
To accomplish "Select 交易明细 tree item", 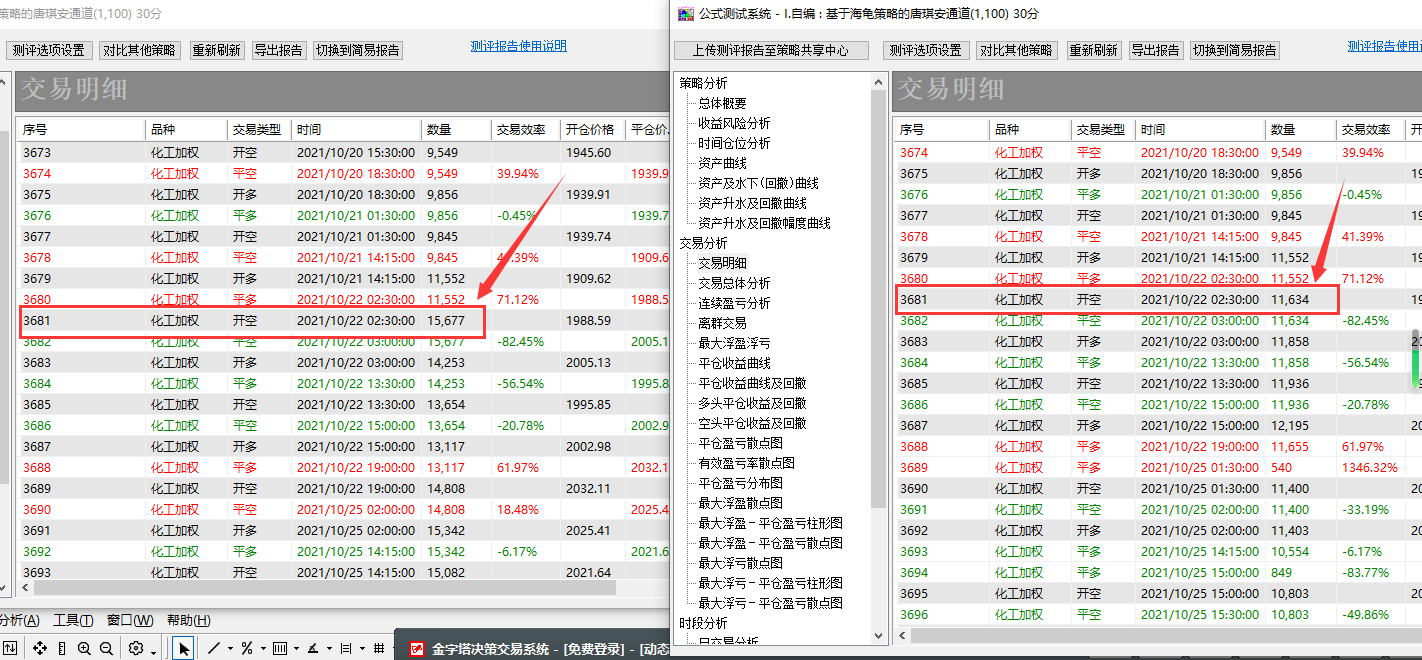I will coord(722,263).
